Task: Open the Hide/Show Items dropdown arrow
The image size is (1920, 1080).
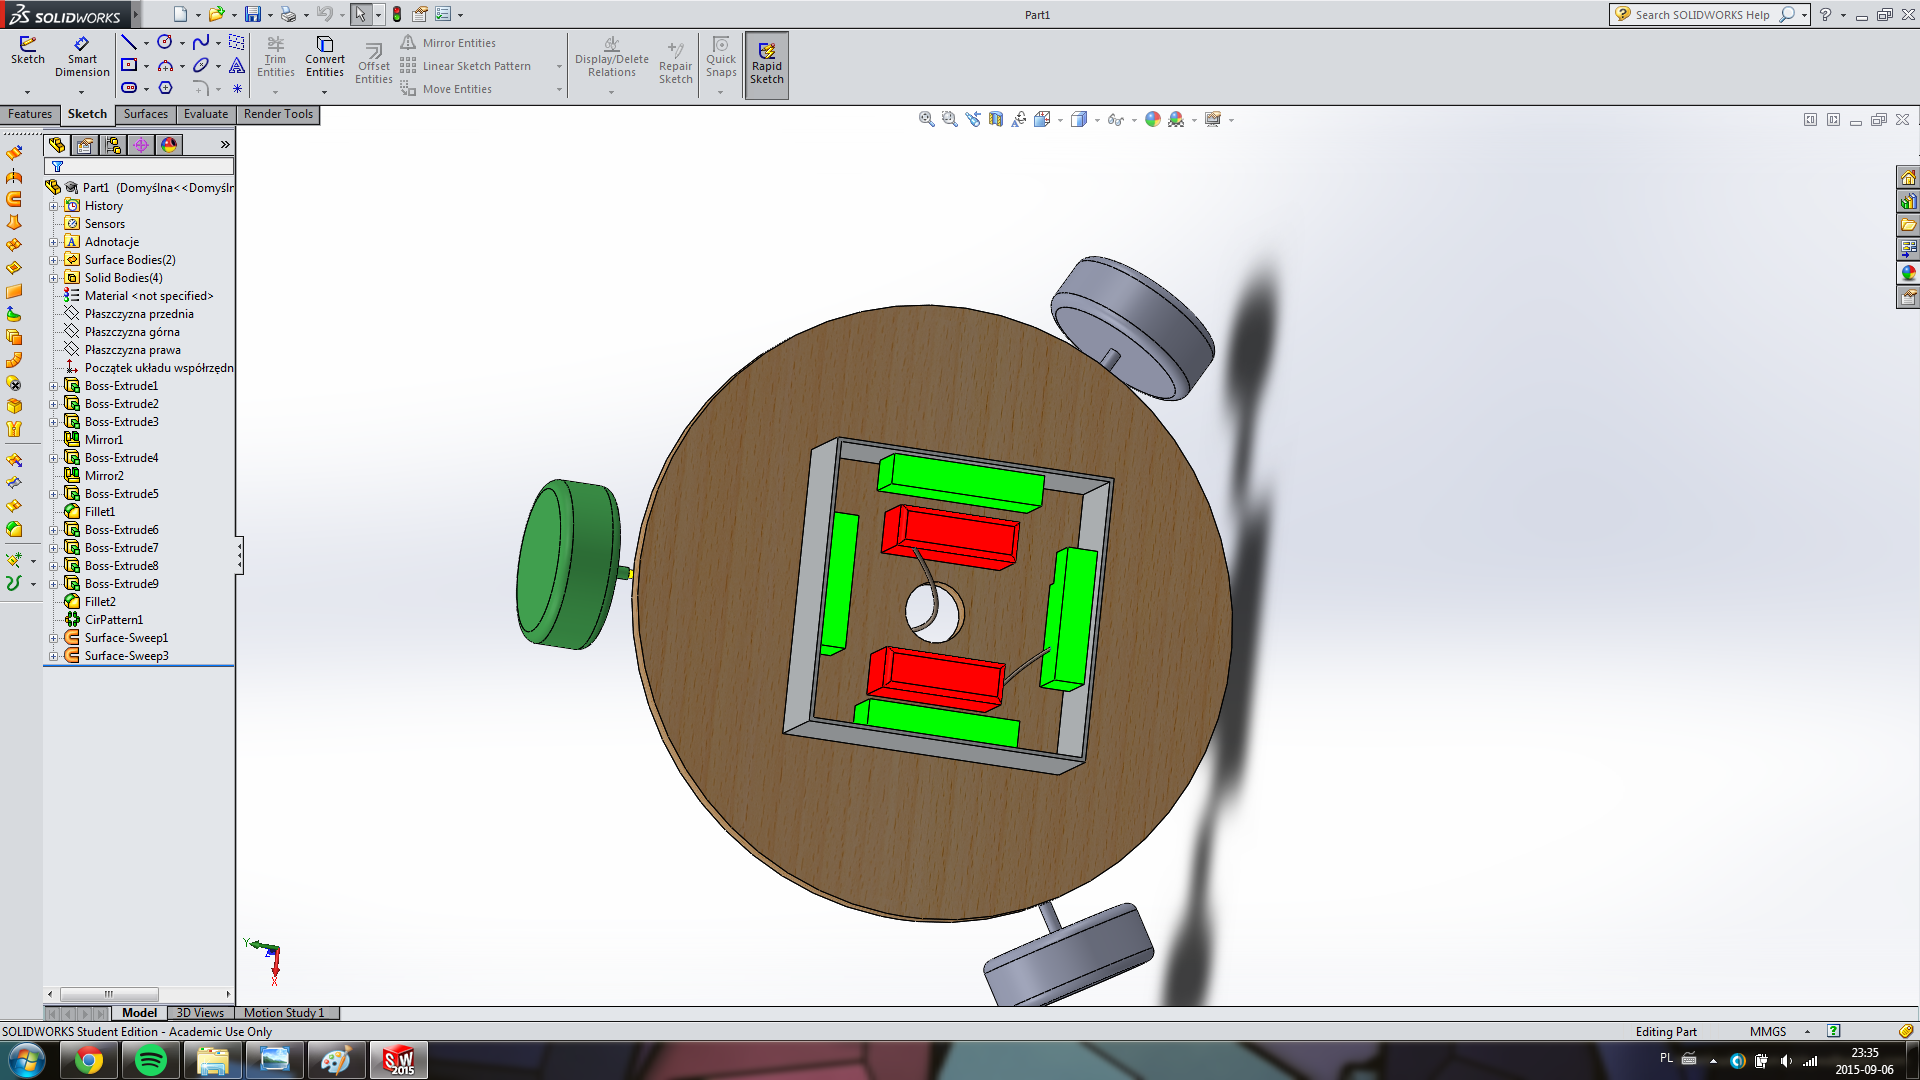Action: pyautogui.click(x=1134, y=120)
